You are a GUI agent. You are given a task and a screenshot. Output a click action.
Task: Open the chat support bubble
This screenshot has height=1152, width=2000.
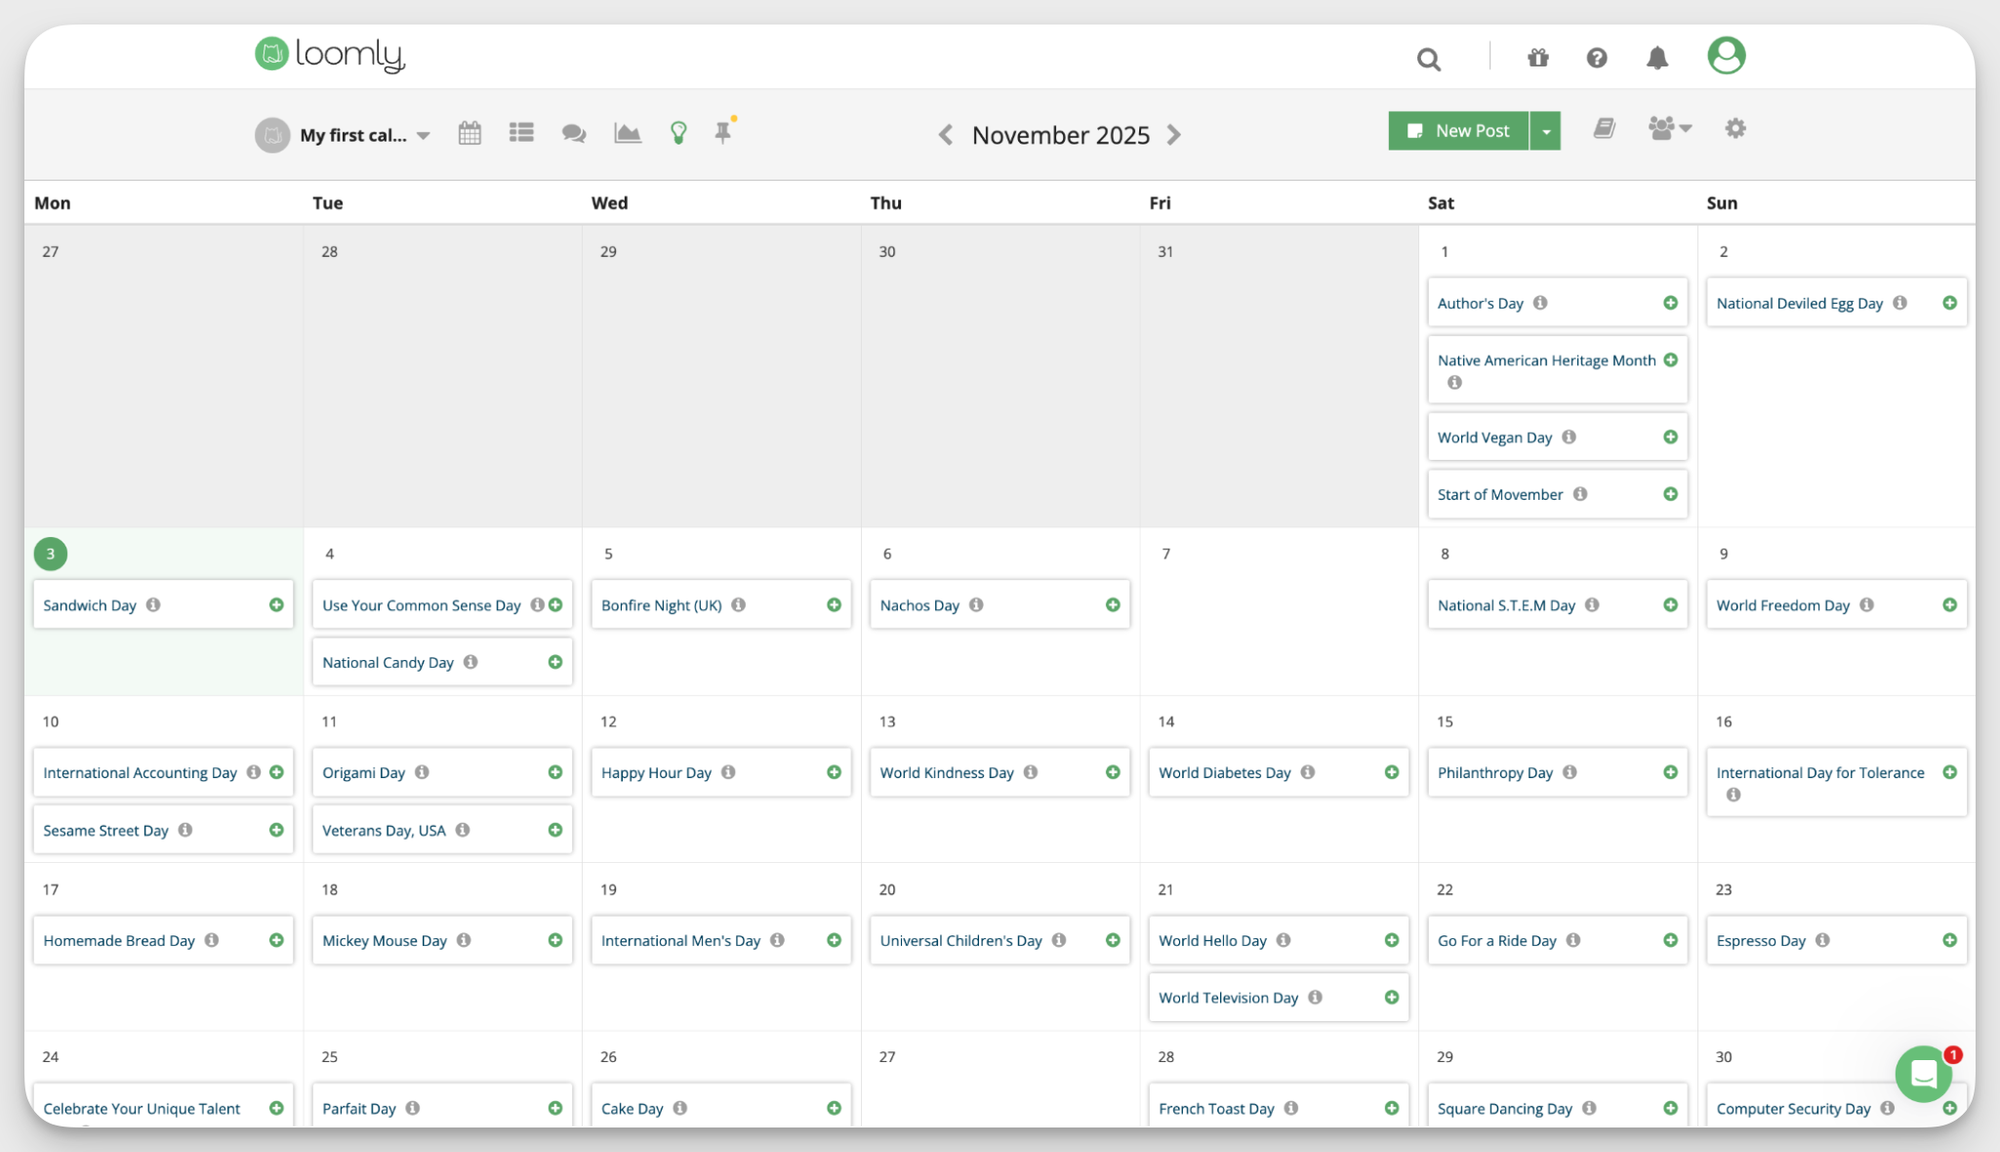1923,1074
